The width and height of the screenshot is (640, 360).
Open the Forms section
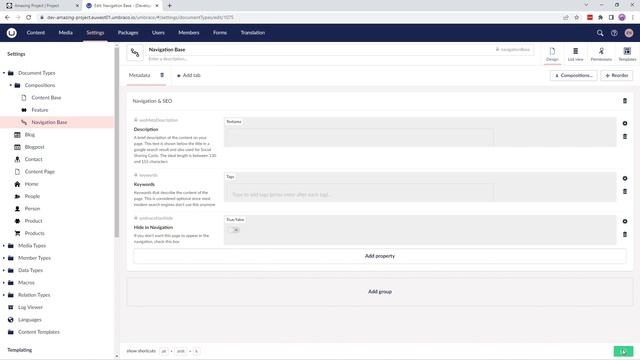220,33
